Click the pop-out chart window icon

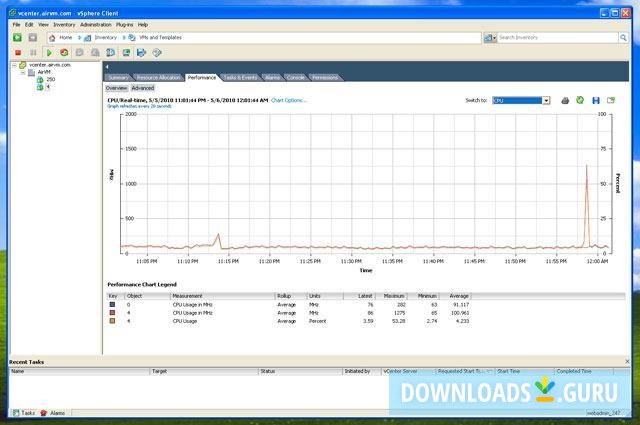(611, 100)
